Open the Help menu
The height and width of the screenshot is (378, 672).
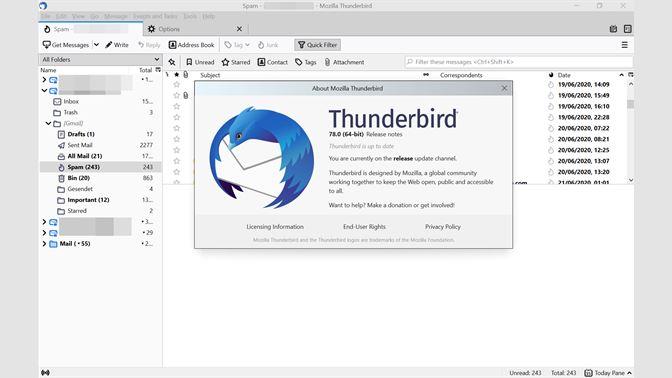tap(208, 16)
